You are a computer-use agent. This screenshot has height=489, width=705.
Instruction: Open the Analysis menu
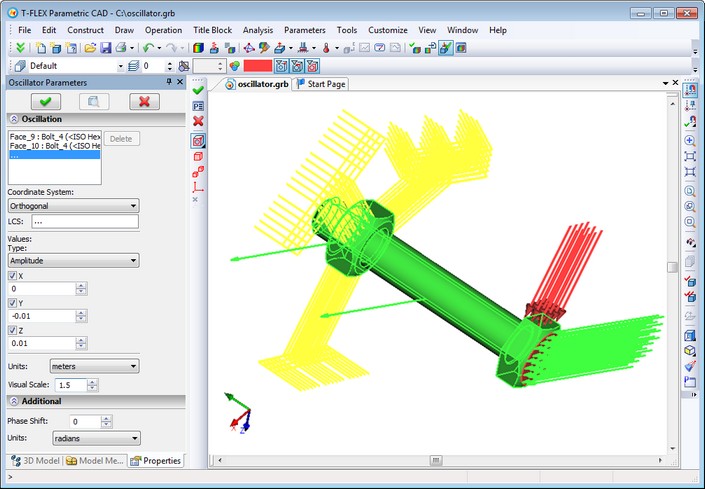click(x=257, y=30)
